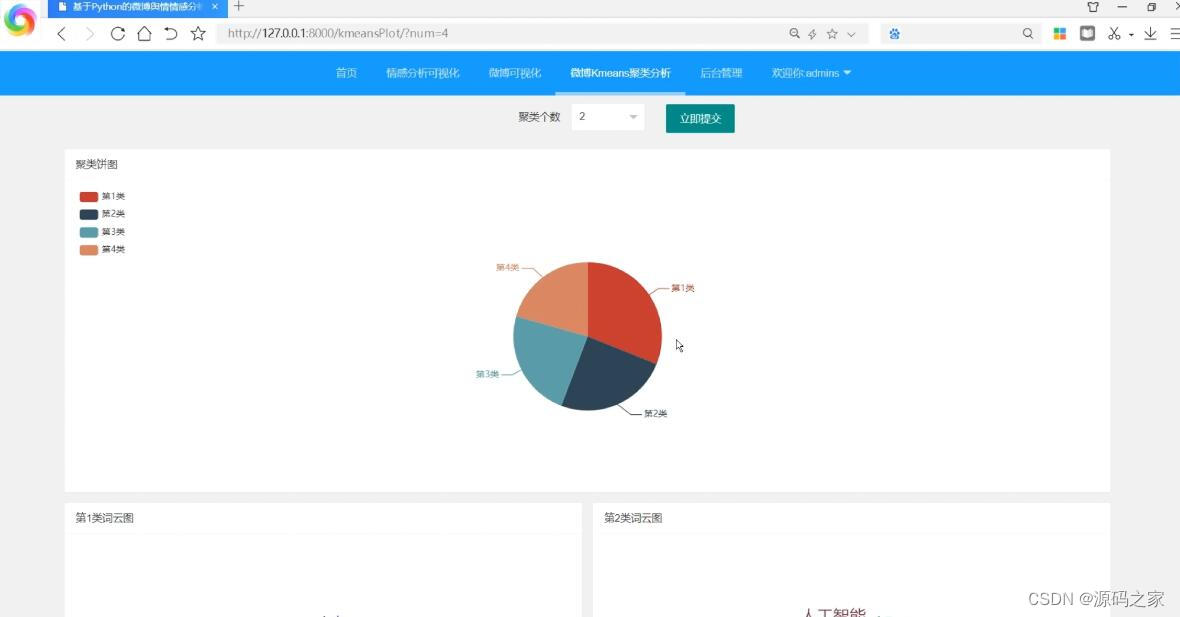Toggle the 第4类 legend swatch
Image resolution: width=1180 pixels, height=617 pixels.
(89, 250)
